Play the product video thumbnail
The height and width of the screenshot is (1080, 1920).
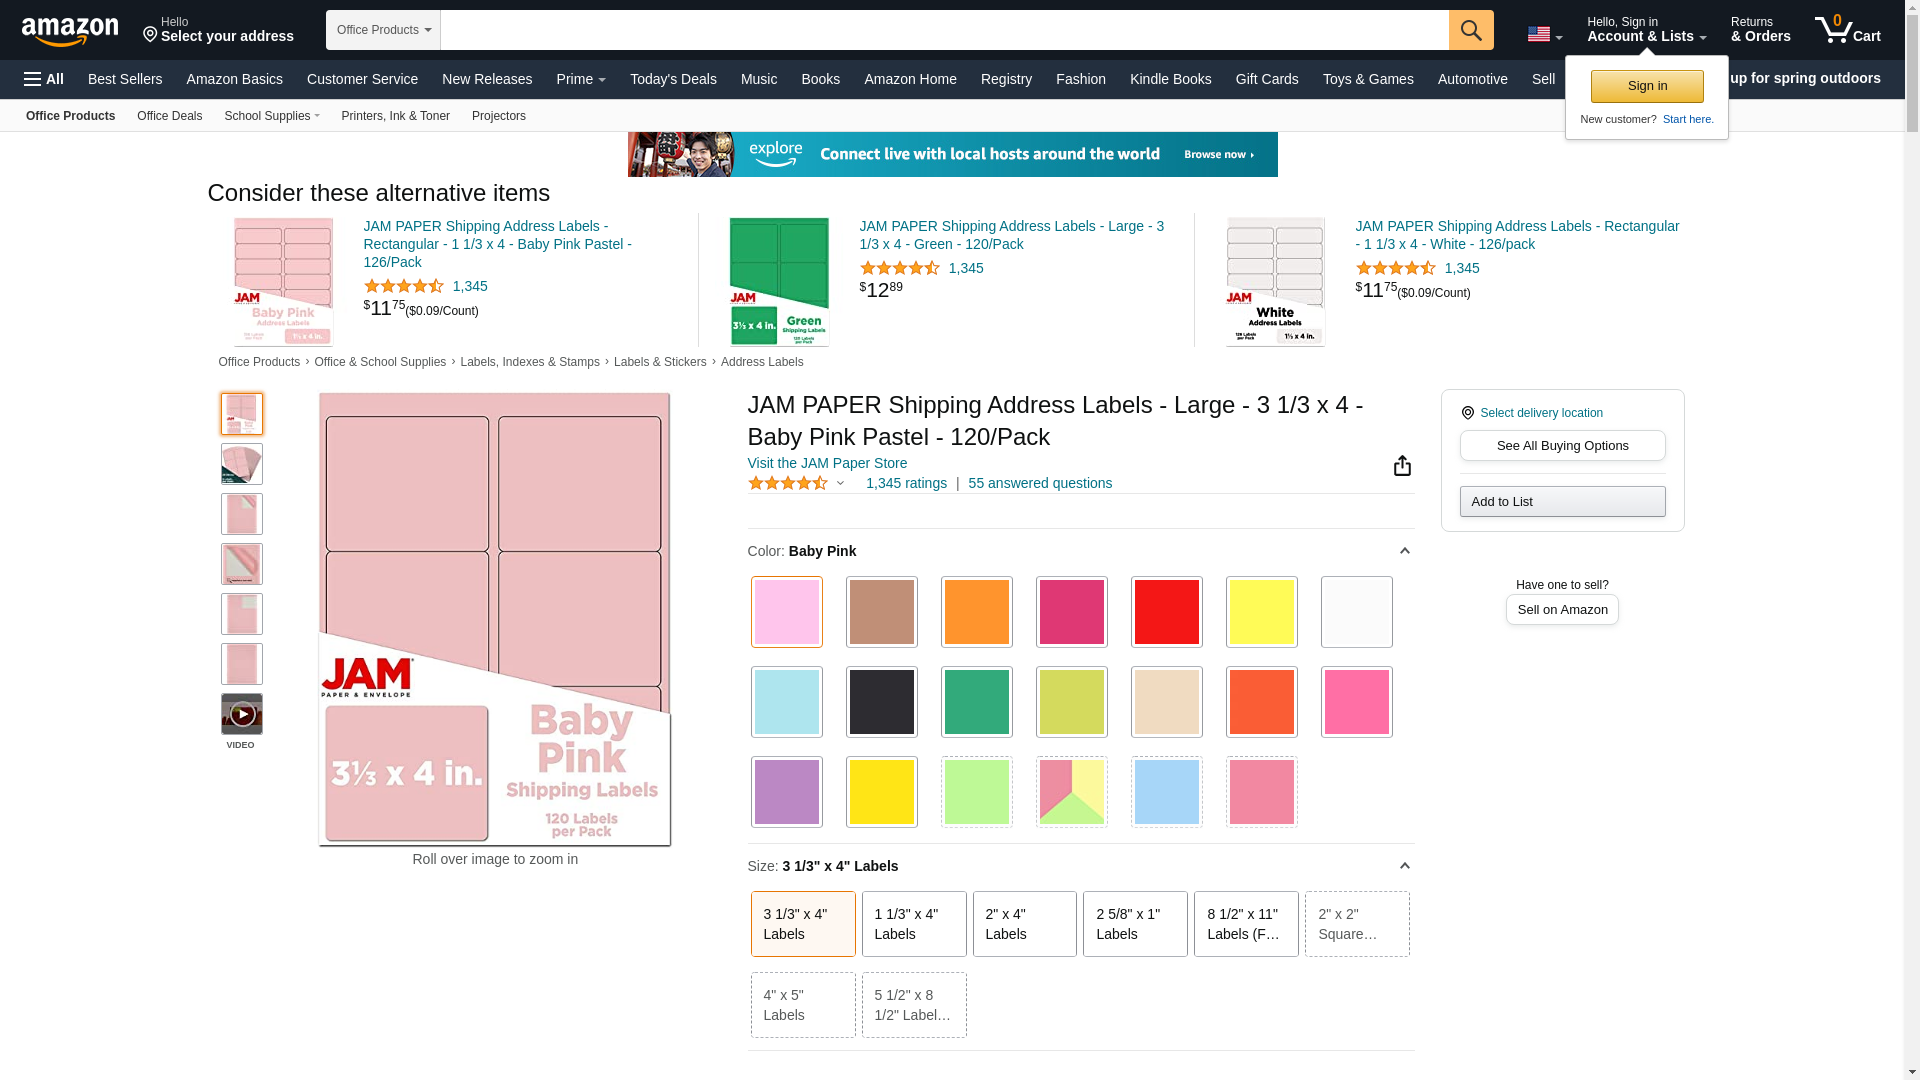pyautogui.click(x=242, y=714)
